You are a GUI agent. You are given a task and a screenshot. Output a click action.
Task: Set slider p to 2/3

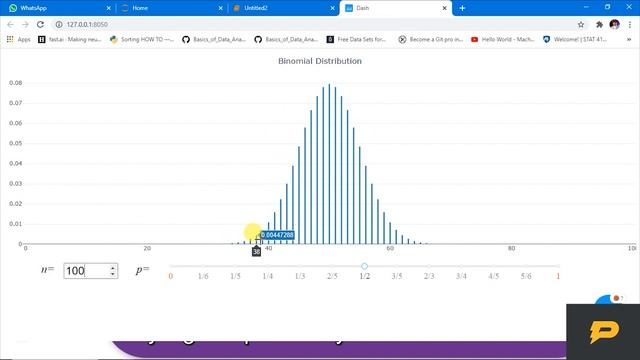pos(429,276)
